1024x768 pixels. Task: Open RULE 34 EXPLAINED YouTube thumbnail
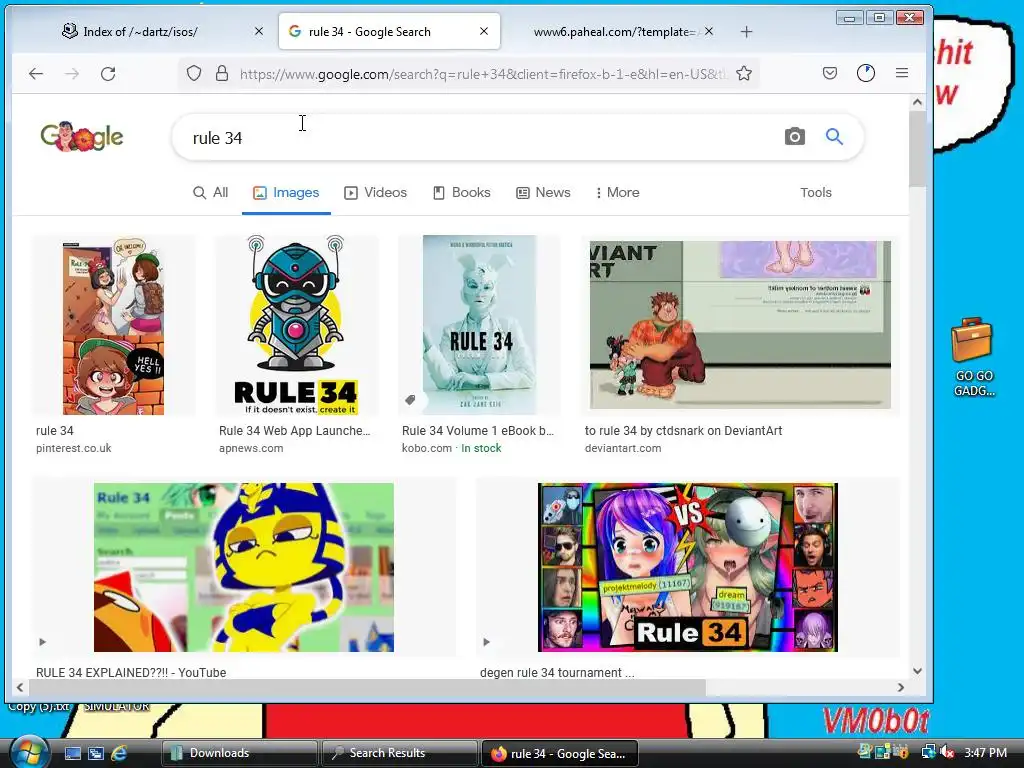point(244,567)
